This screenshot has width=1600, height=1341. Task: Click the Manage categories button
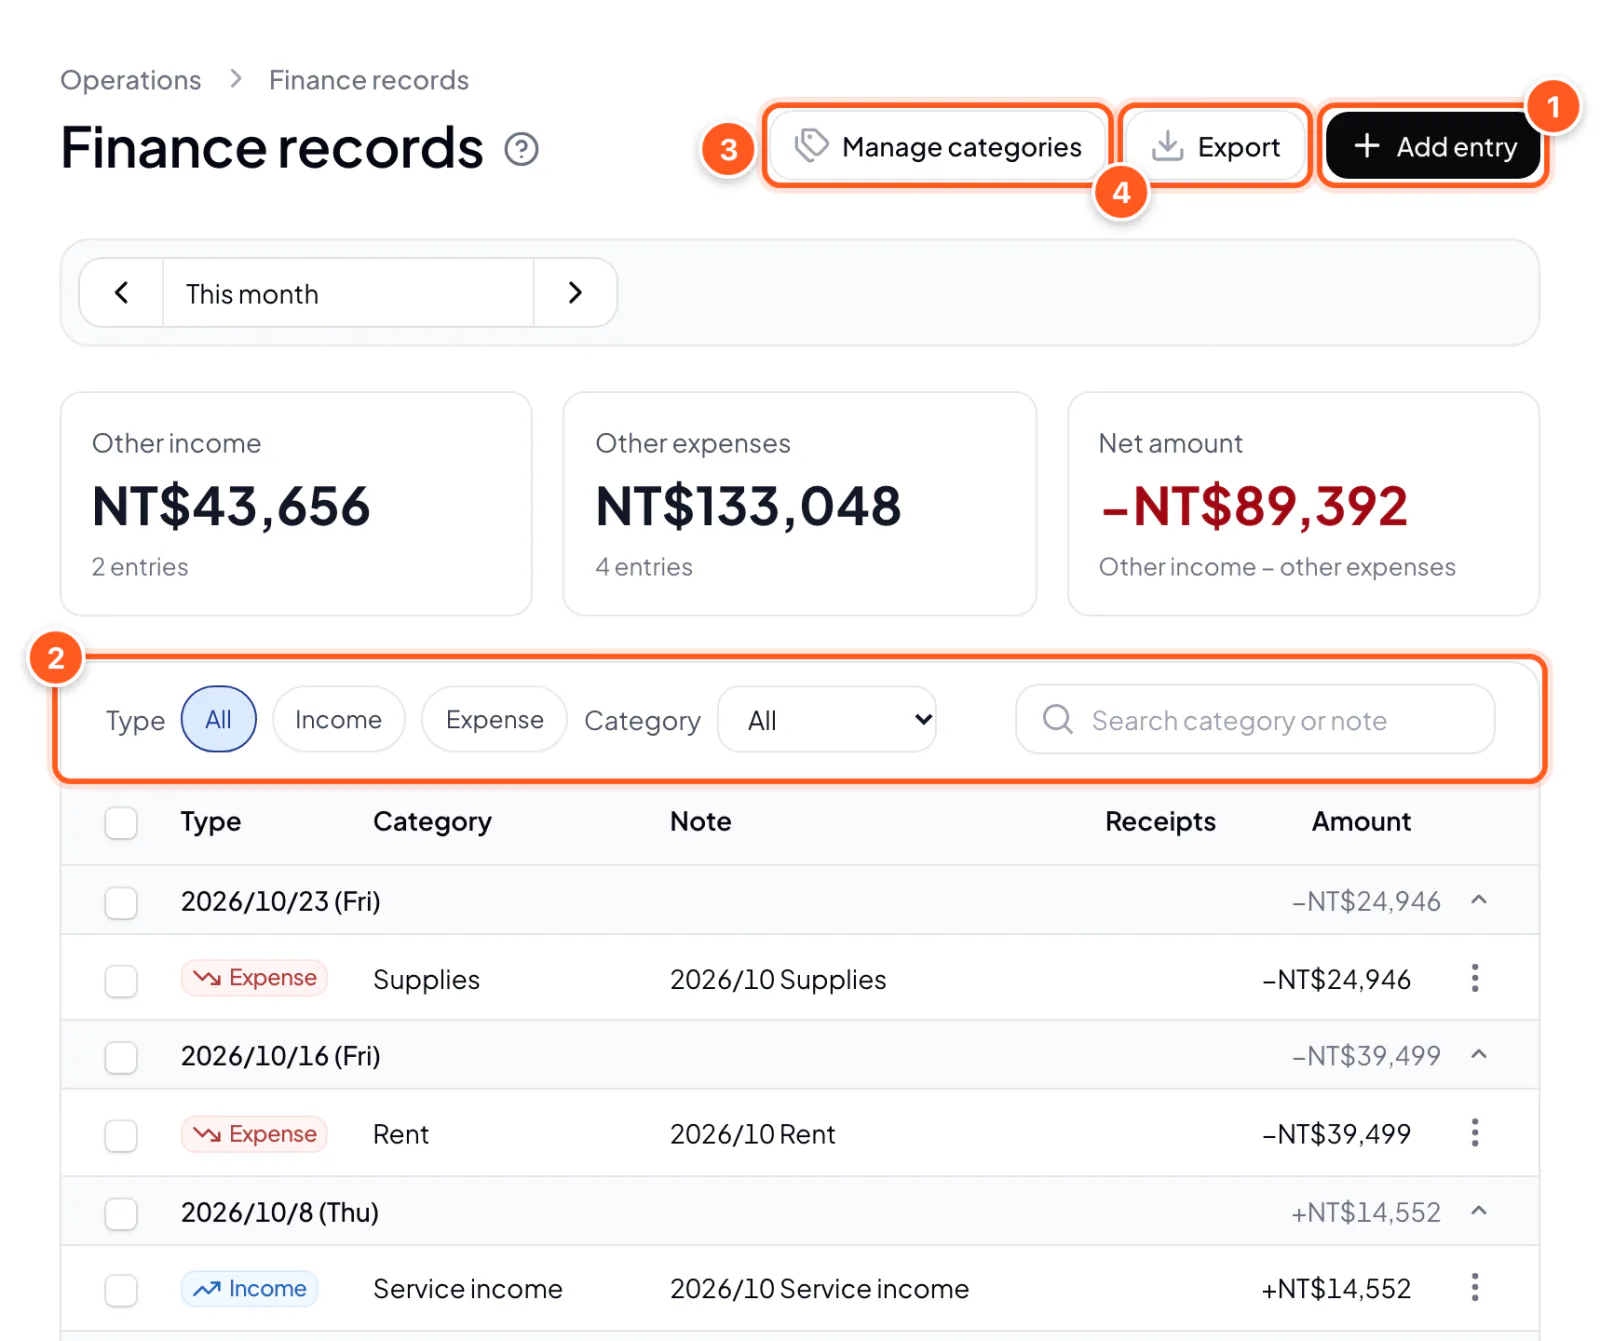937,147
